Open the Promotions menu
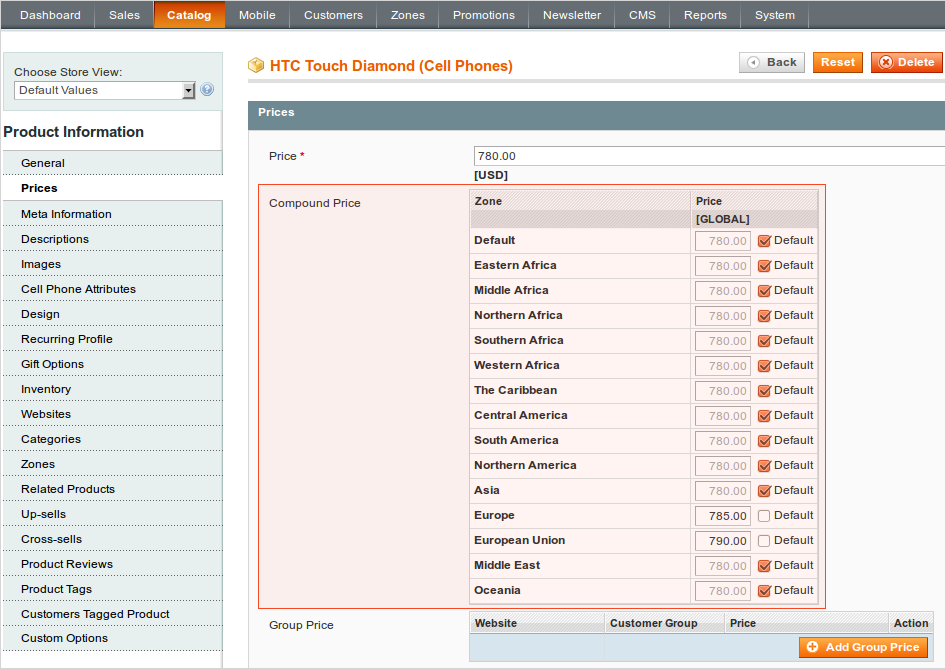 pos(484,15)
